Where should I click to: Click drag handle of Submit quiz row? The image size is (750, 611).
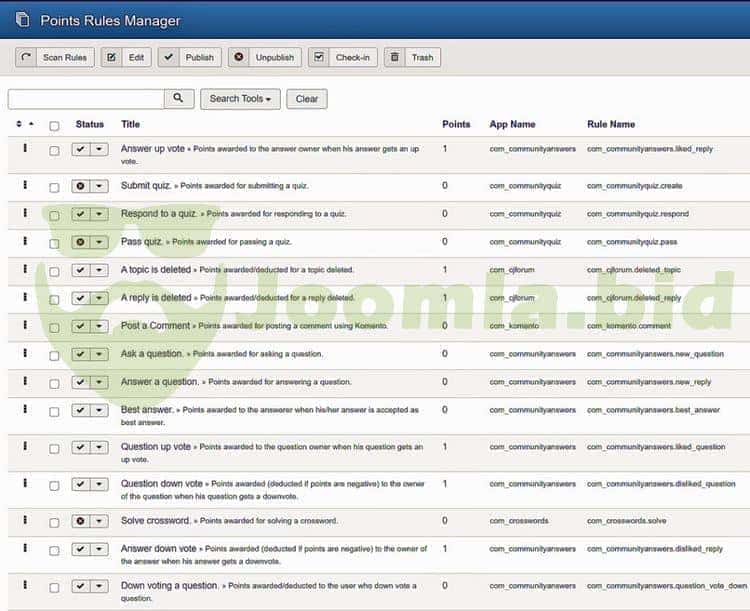point(25,185)
